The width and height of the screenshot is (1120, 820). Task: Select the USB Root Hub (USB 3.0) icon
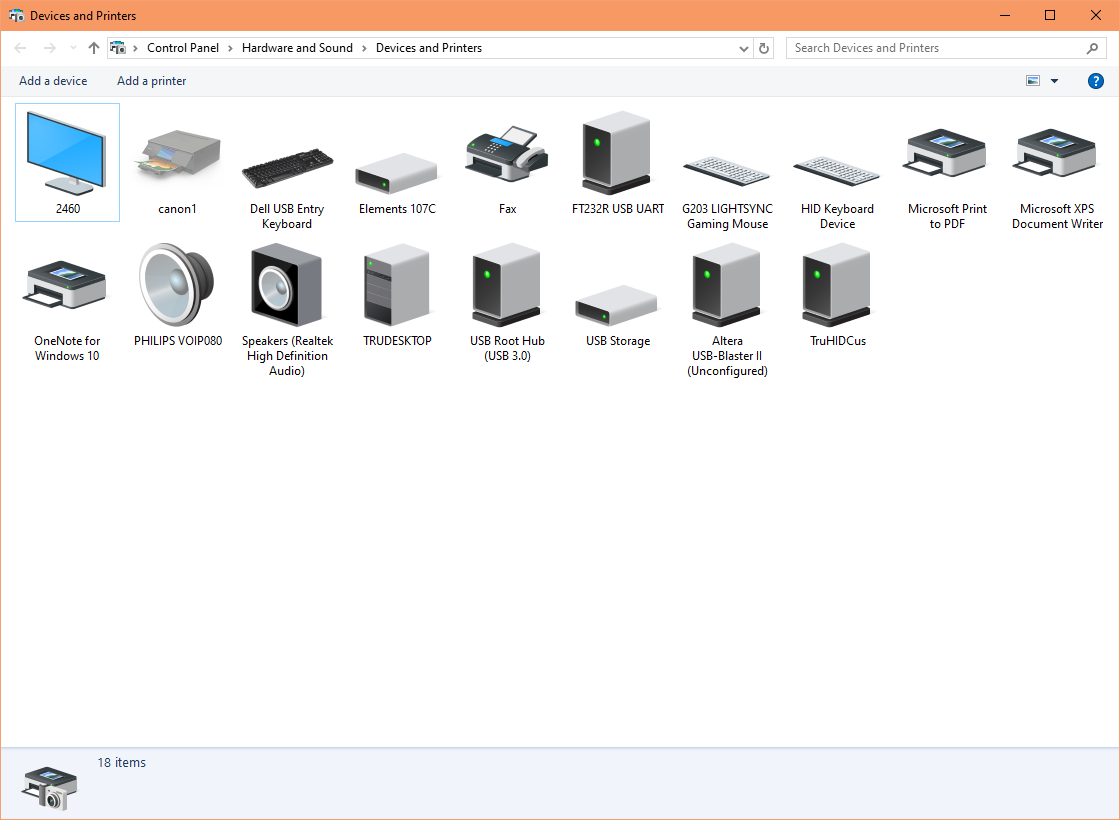(x=507, y=285)
